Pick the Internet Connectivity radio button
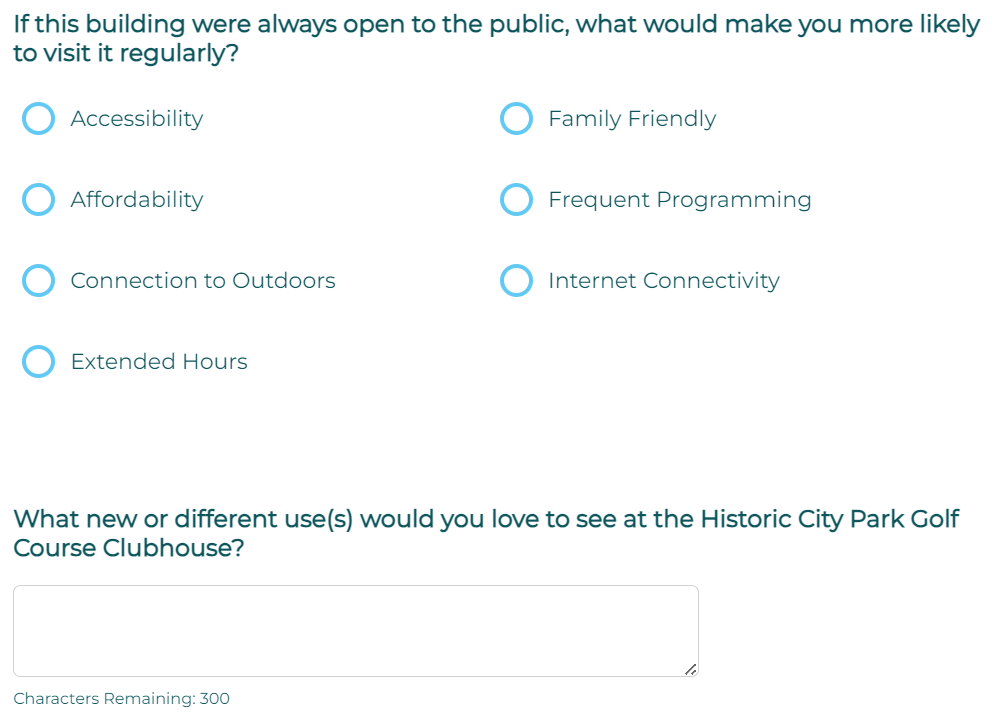This screenshot has width=1008, height=714. coord(516,281)
